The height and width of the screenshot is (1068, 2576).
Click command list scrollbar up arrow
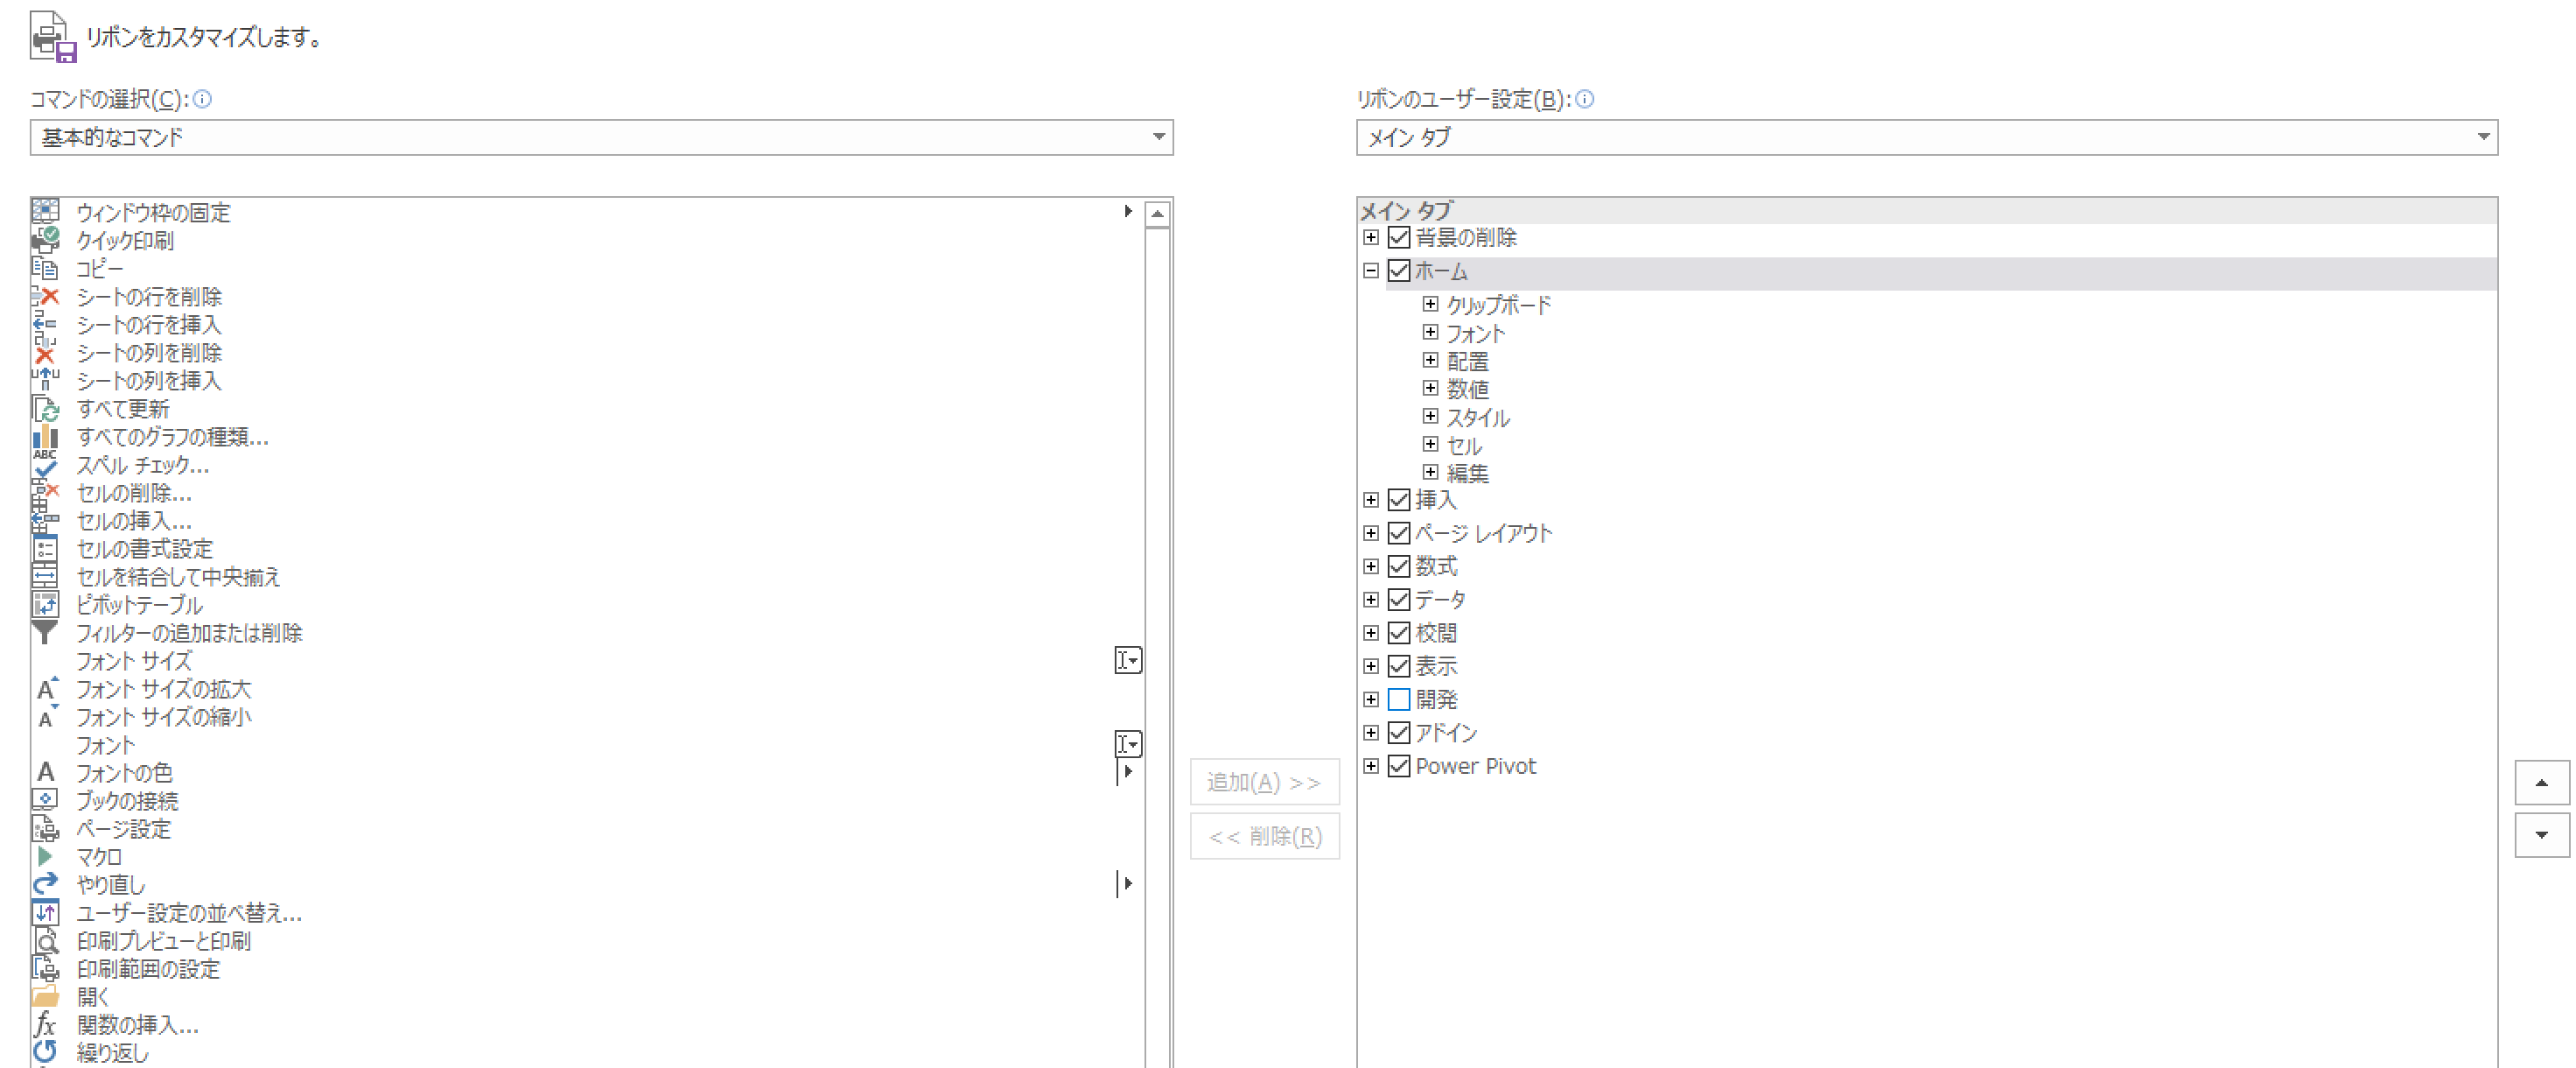[x=1157, y=214]
